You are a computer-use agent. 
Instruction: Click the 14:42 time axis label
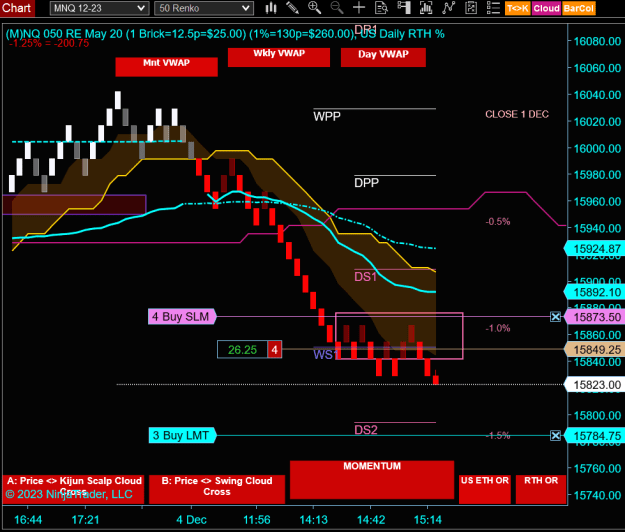pos(371,520)
